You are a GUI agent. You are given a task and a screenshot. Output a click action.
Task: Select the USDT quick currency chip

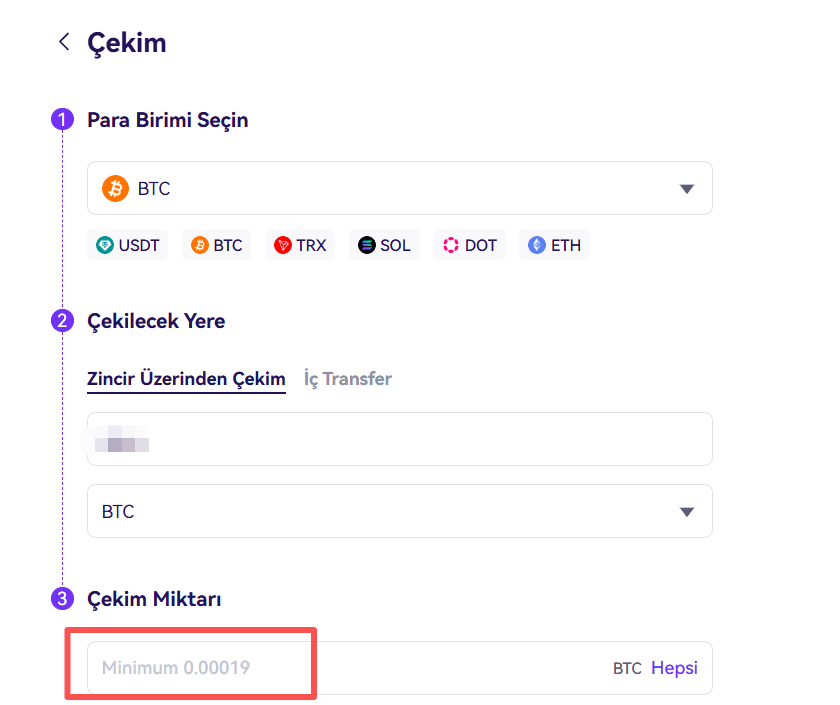[128, 245]
